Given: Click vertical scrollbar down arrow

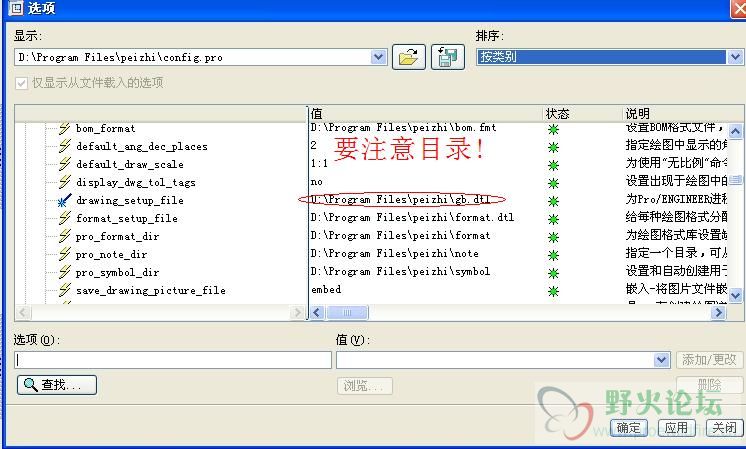Looking at the screenshot, I should pos(735,295).
